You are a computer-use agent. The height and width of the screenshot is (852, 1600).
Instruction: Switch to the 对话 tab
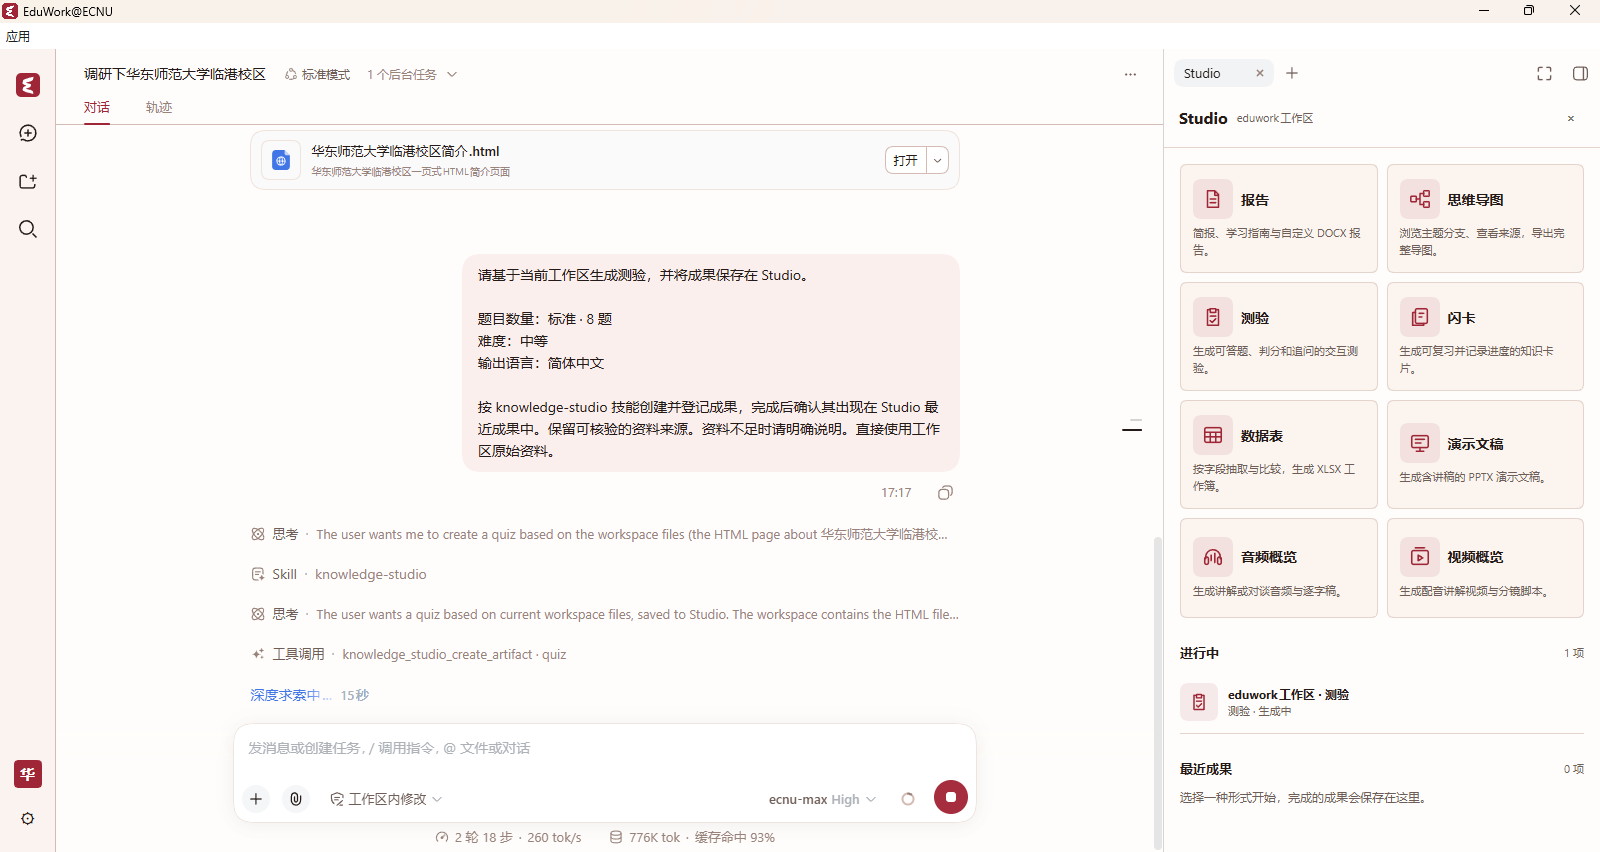click(97, 107)
